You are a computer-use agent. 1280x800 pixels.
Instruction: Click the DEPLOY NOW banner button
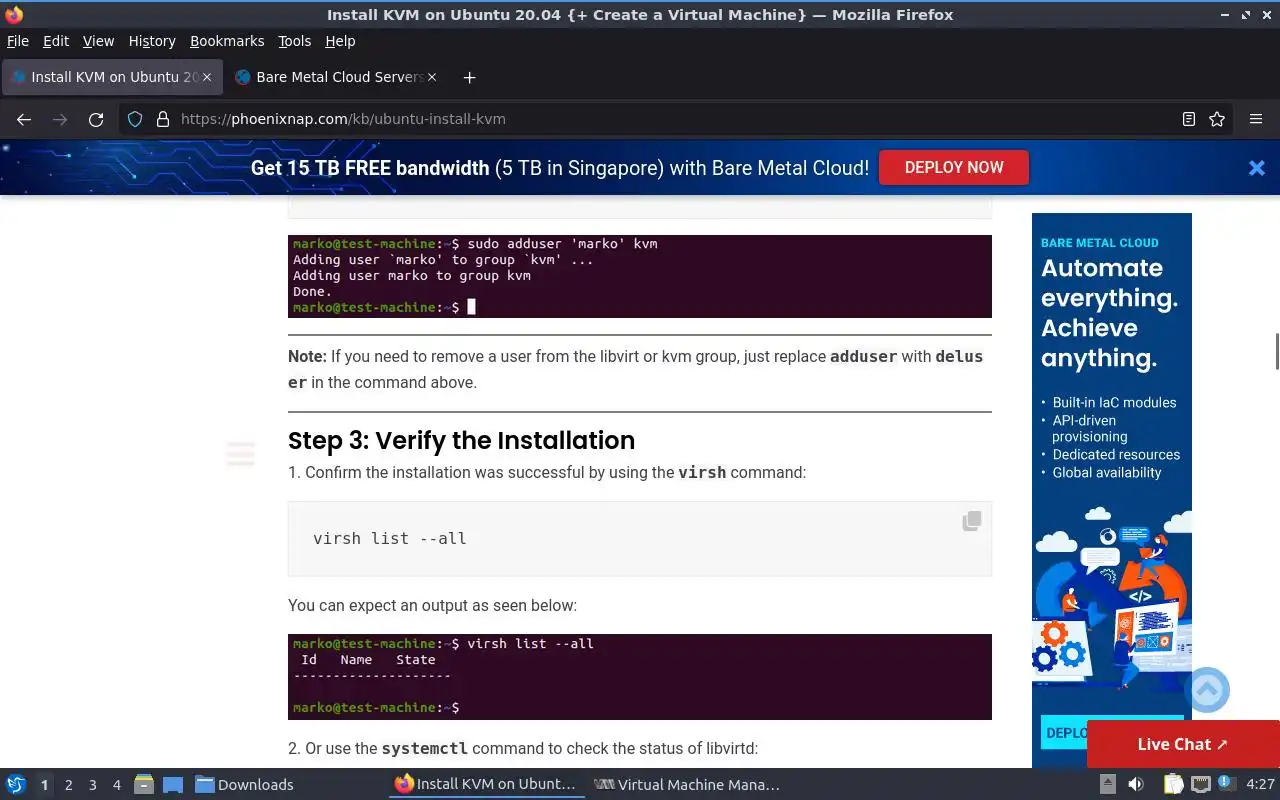(954, 167)
